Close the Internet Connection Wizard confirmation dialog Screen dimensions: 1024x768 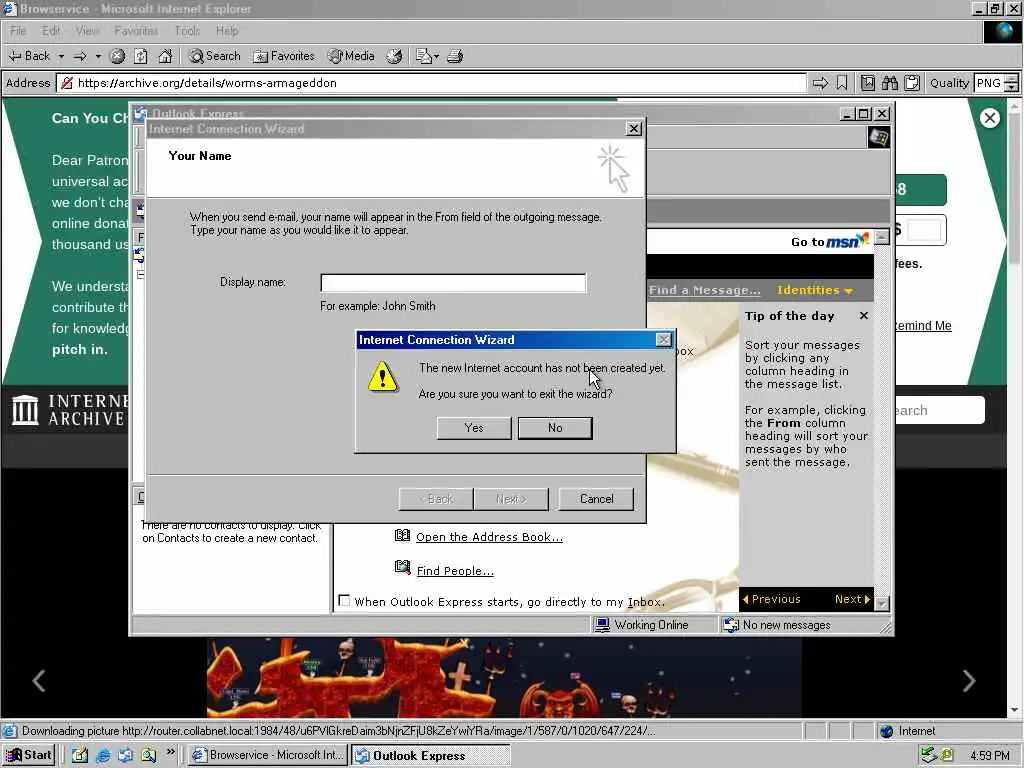(664, 340)
